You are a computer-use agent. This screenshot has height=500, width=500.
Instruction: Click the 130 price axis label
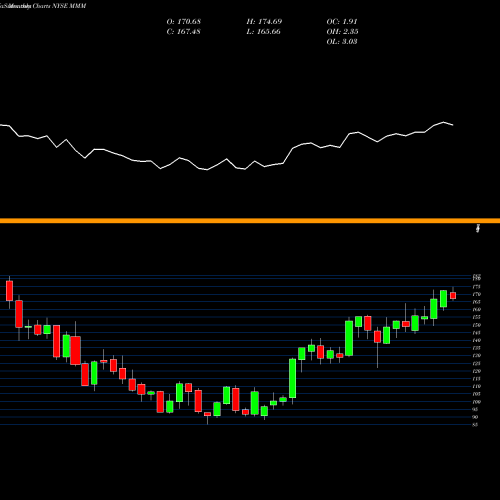[477, 356]
